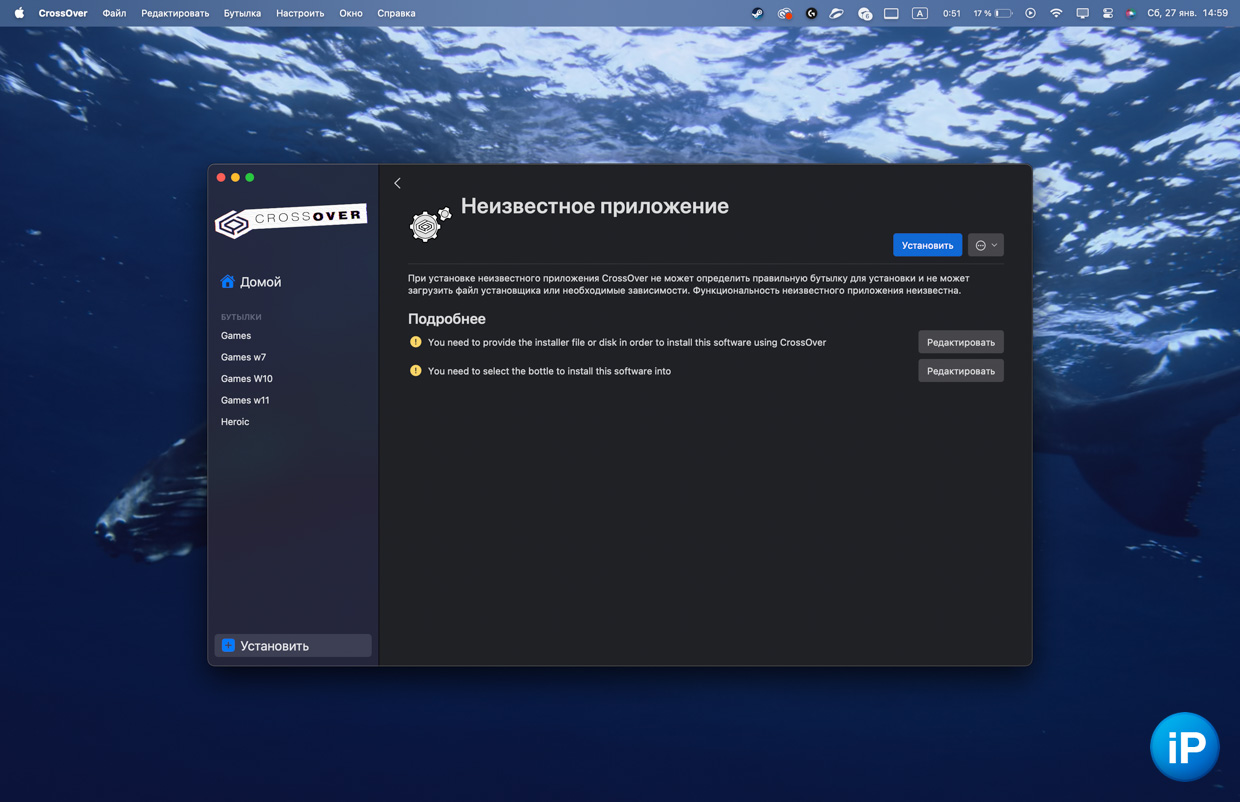Click the 0:51 timer in menu bar

tap(951, 13)
